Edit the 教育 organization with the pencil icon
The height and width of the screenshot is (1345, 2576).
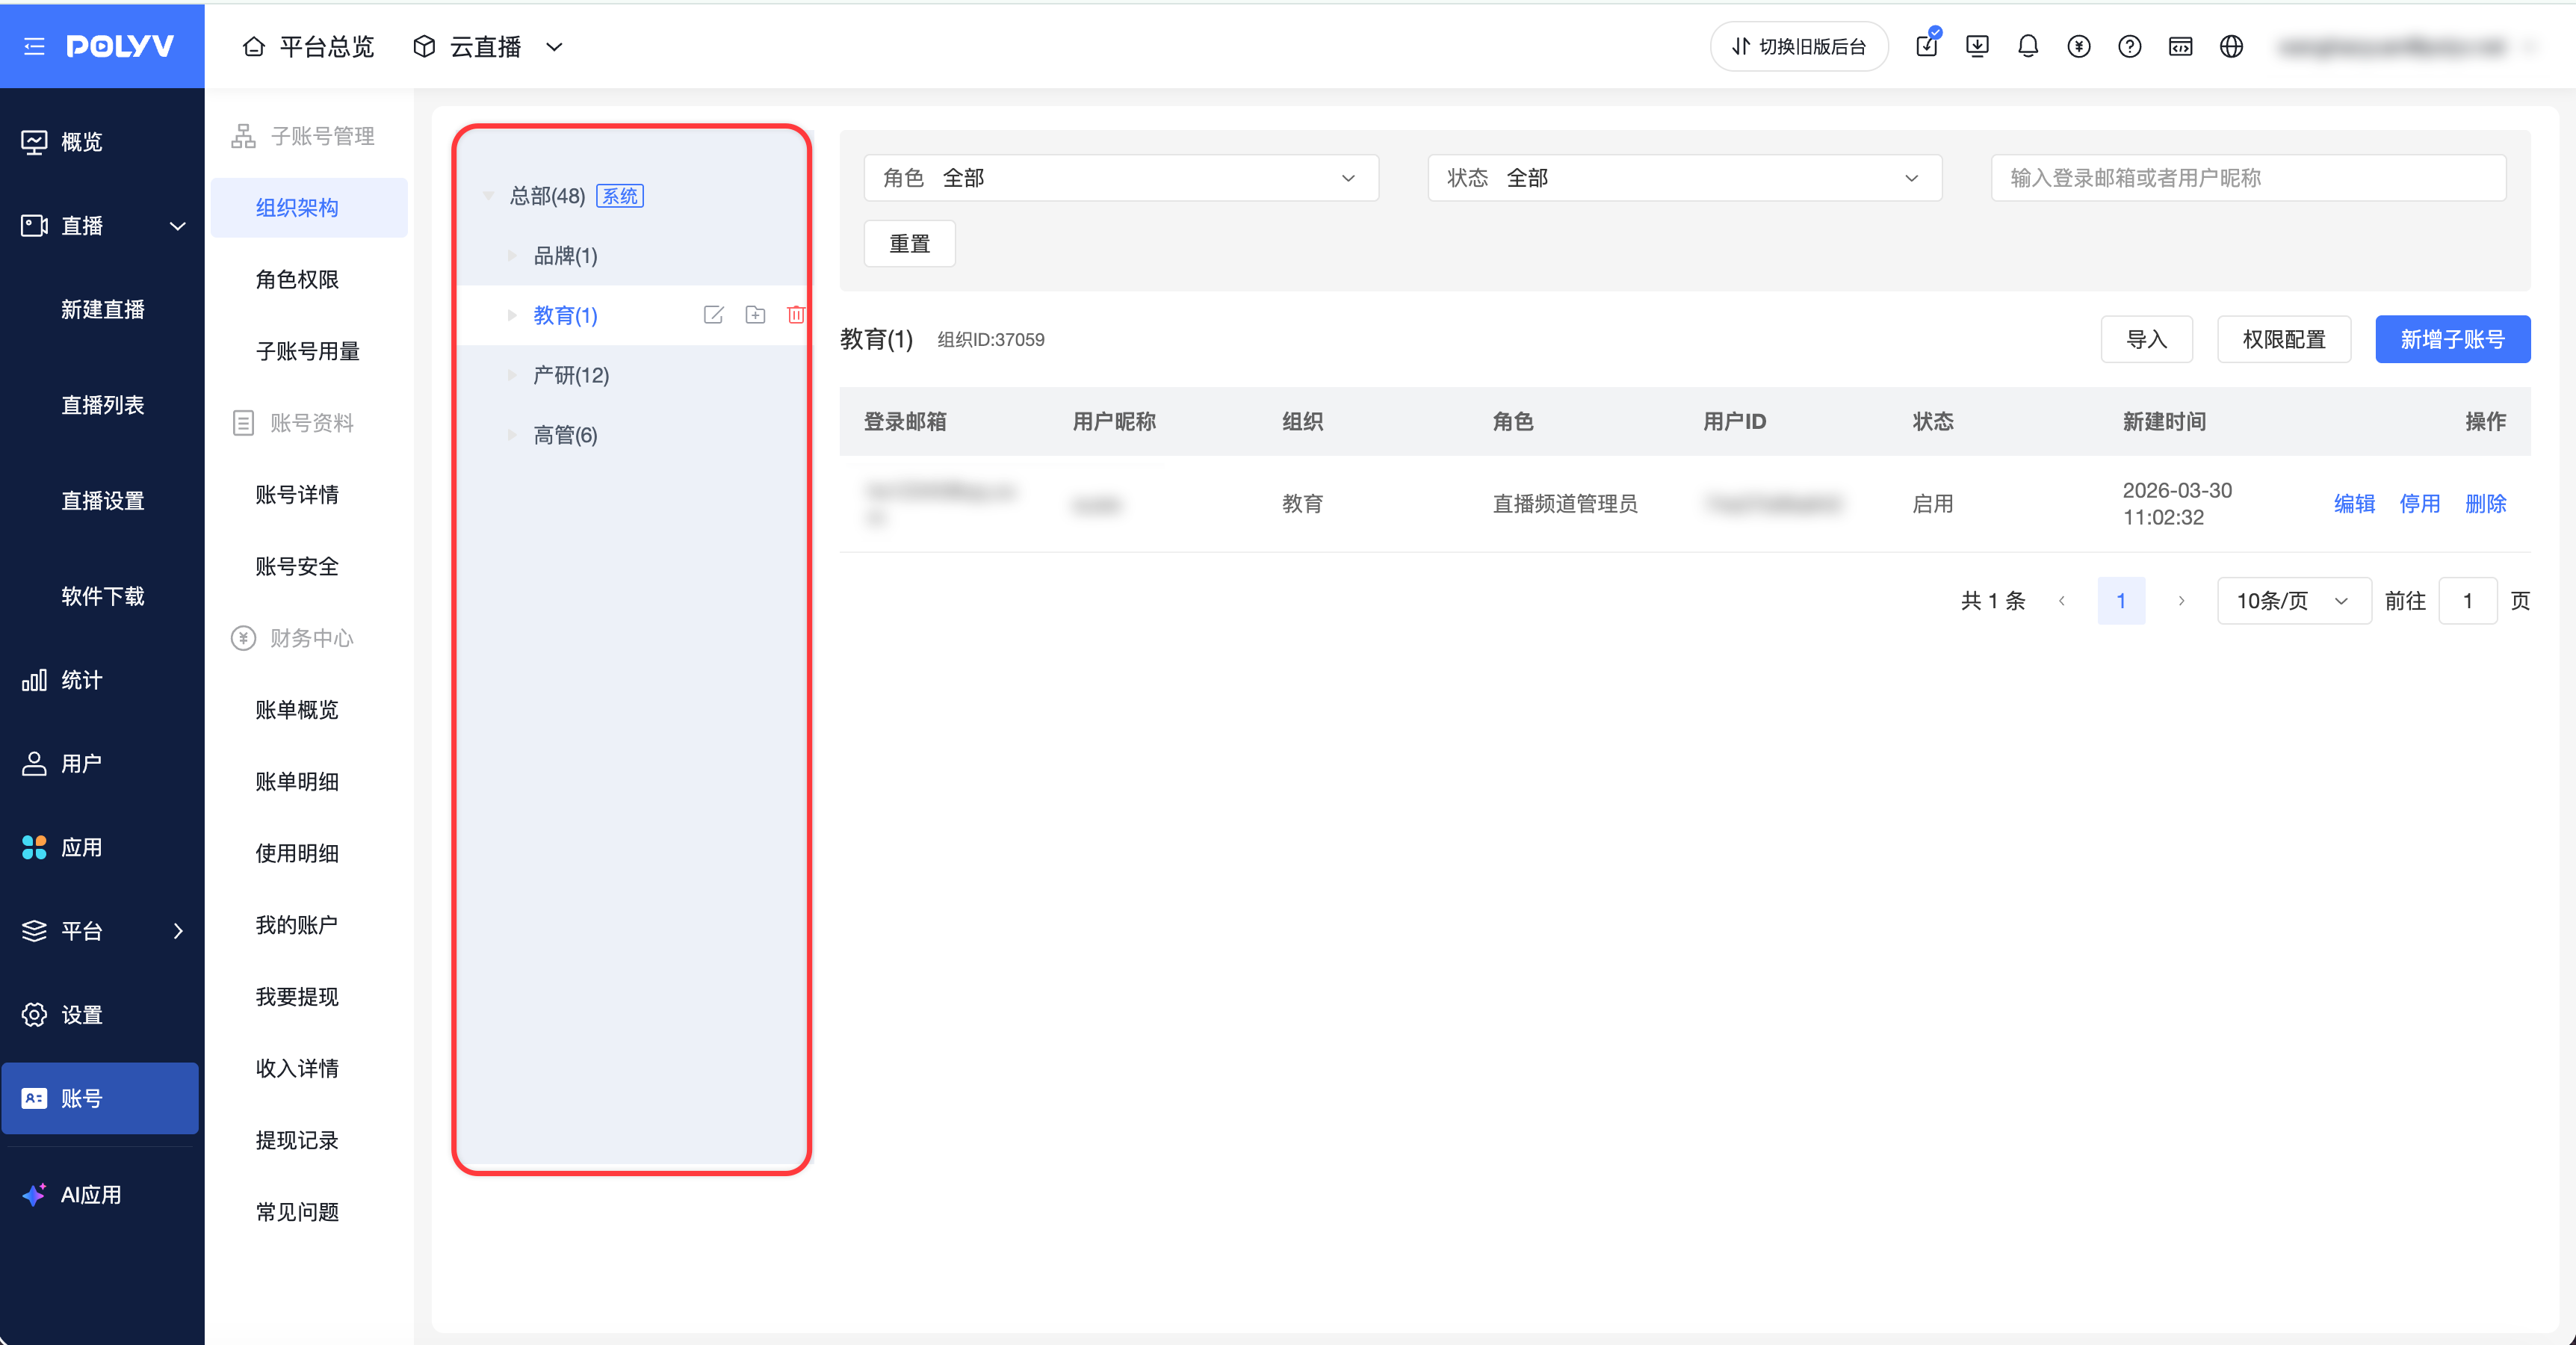(x=713, y=315)
